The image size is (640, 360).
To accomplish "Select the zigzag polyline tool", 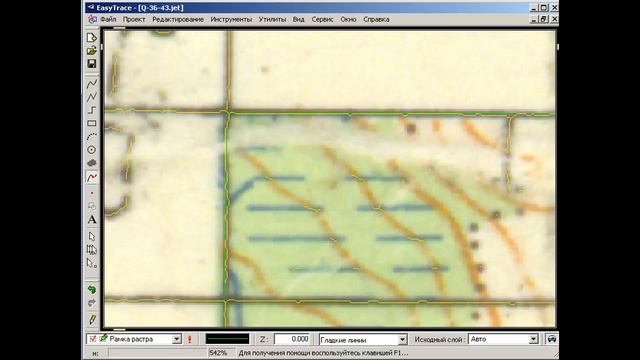I will (92, 97).
